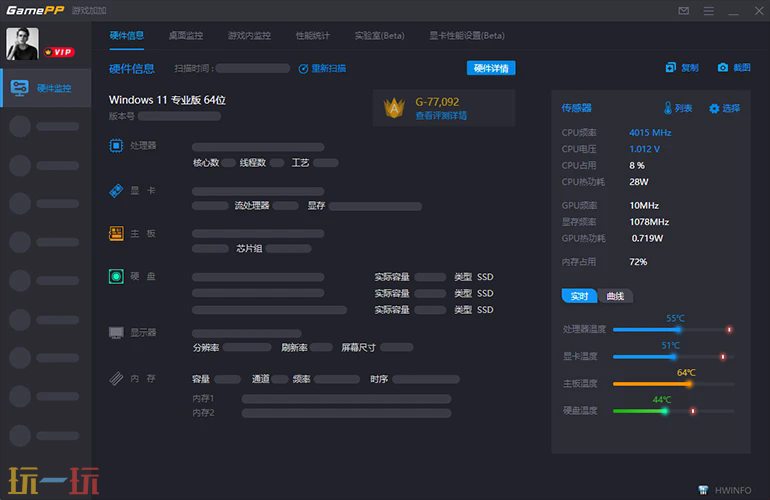Click the 硬盘温度 slider handle at 44℃
770x500 pixels.
point(664,411)
